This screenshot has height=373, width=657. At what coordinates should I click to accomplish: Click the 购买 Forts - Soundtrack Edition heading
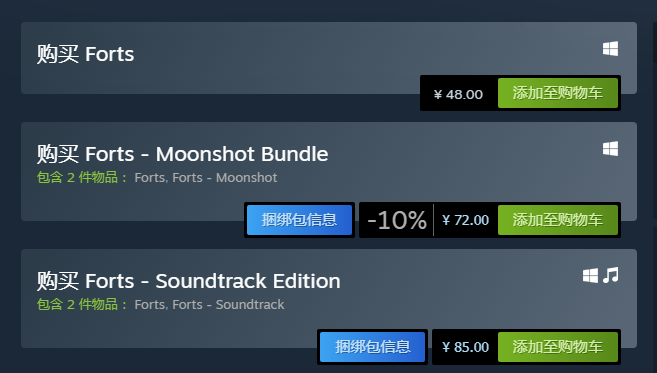tap(189, 281)
